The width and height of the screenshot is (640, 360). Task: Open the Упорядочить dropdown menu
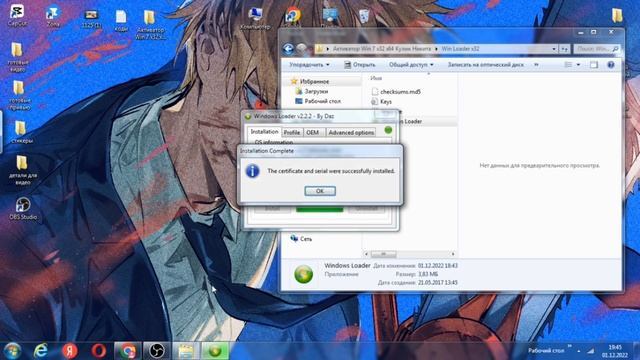click(x=309, y=64)
